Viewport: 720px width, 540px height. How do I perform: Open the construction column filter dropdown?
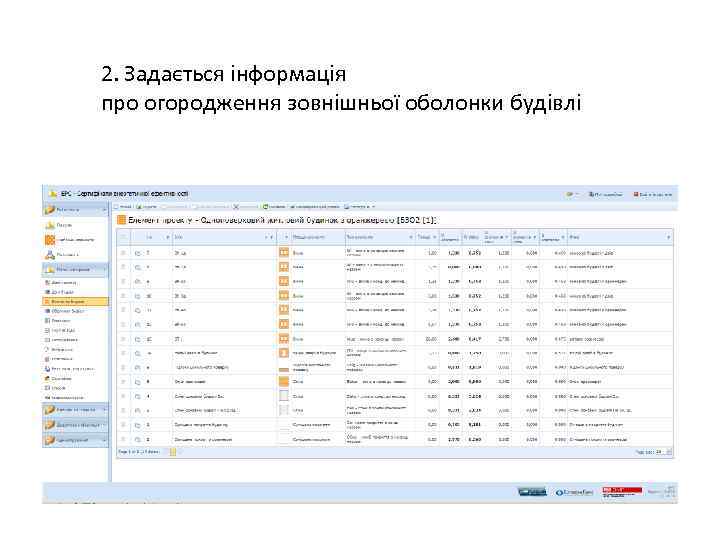click(411, 237)
